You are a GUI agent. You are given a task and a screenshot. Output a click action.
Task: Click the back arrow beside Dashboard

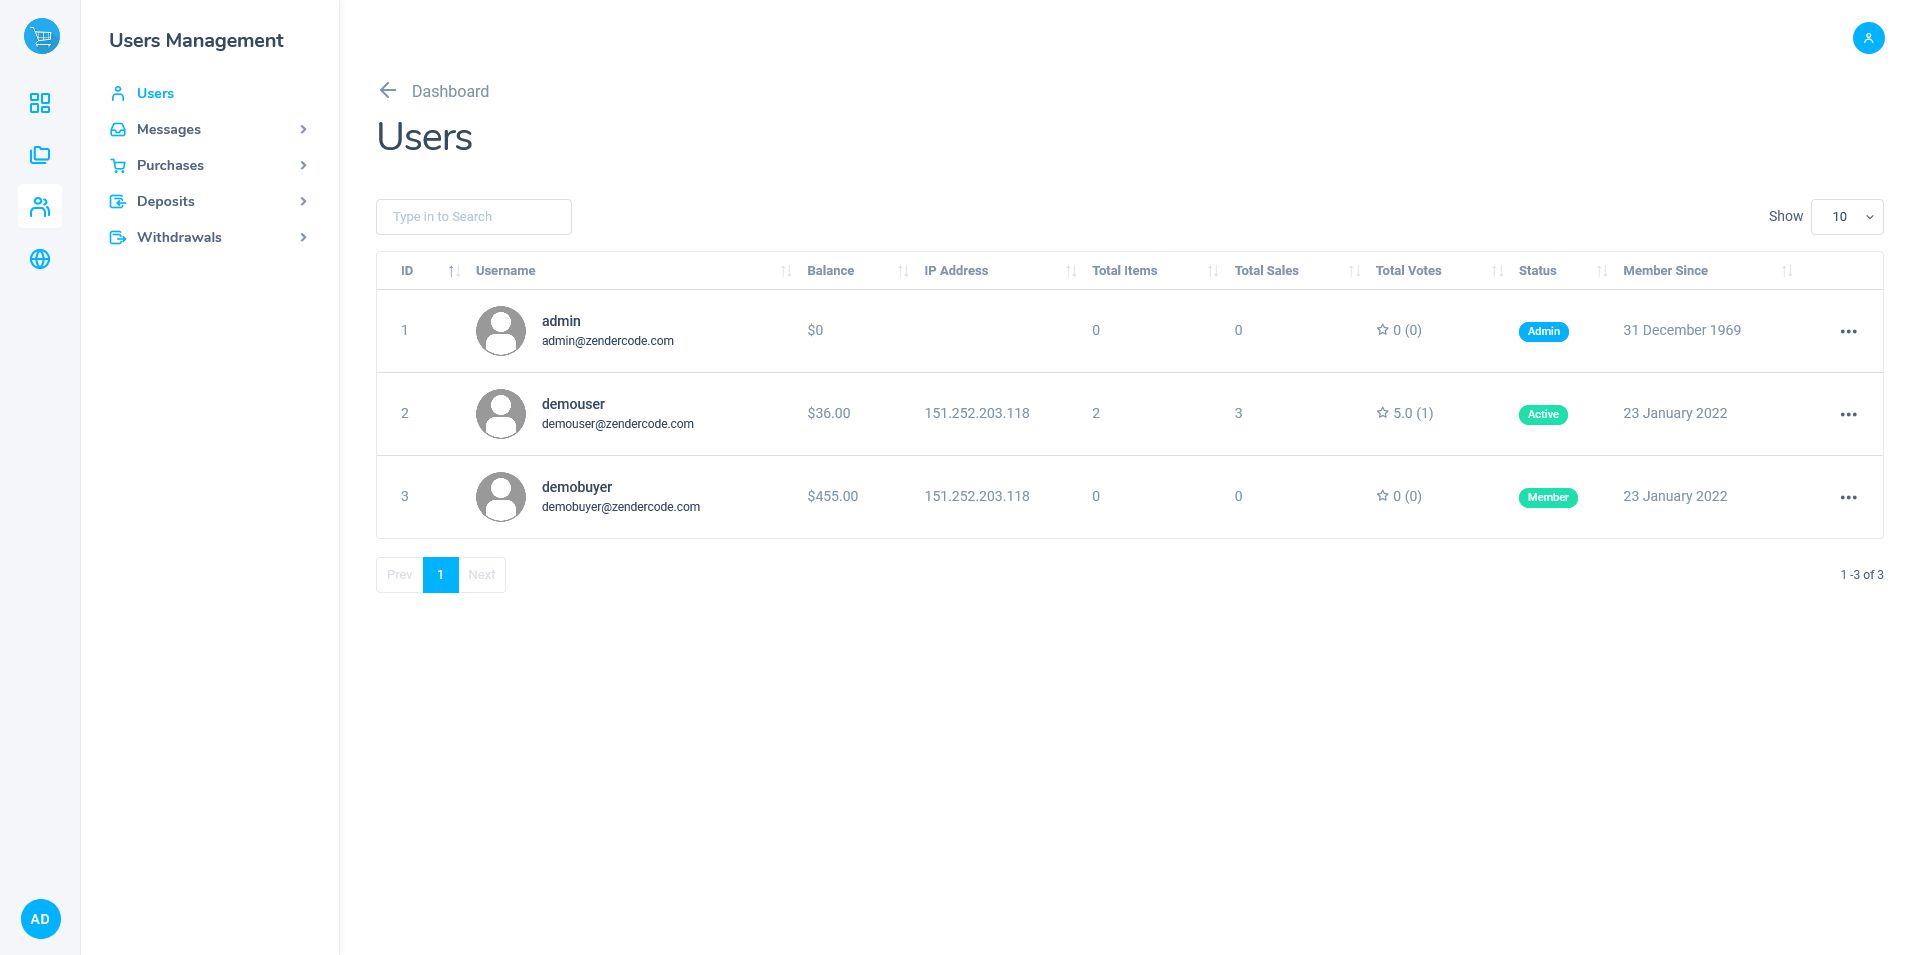tap(388, 91)
